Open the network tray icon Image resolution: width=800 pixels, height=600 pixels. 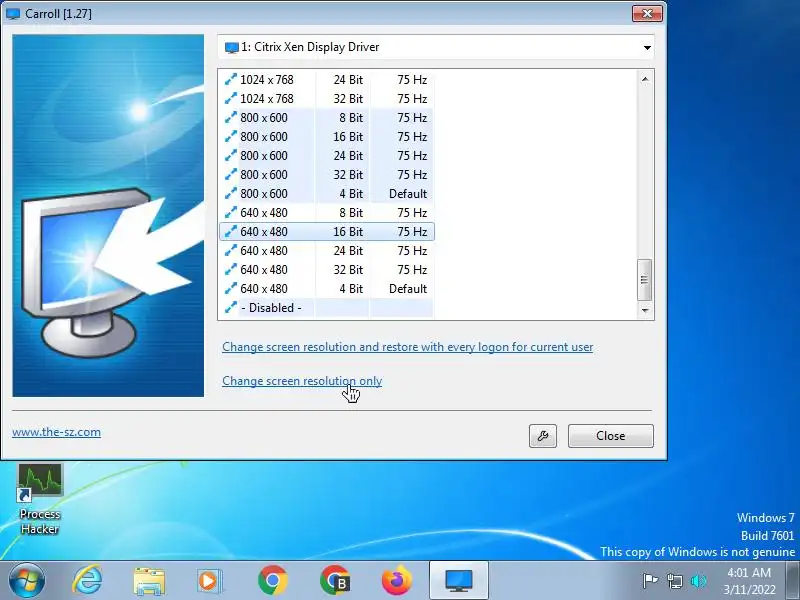coord(675,581)
